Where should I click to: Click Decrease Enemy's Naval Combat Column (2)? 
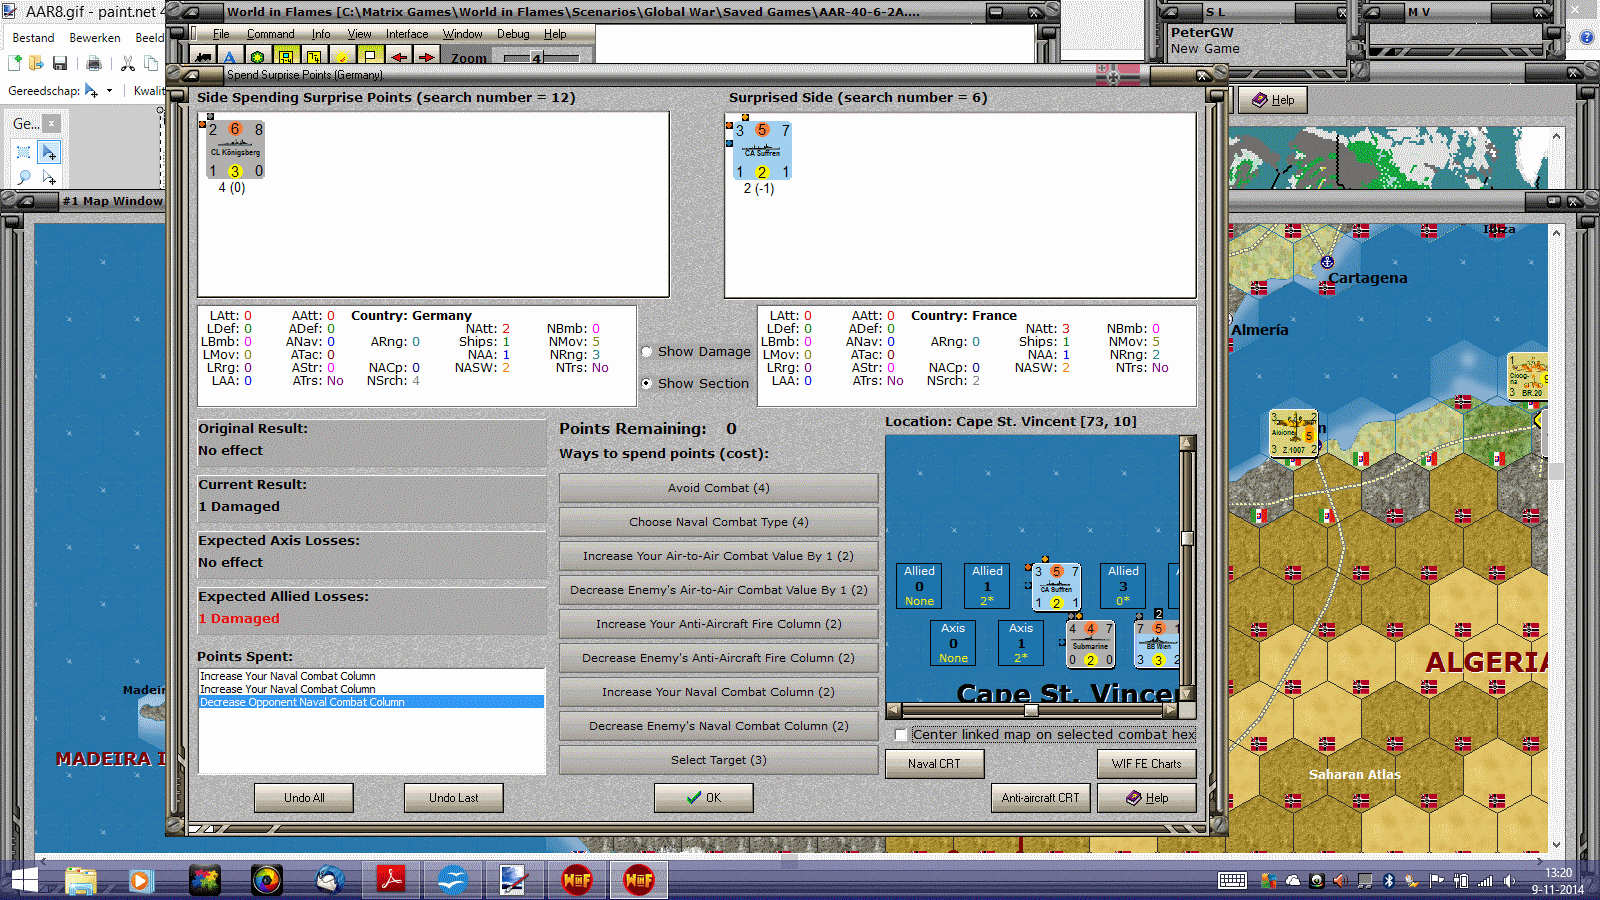(719, 726)
